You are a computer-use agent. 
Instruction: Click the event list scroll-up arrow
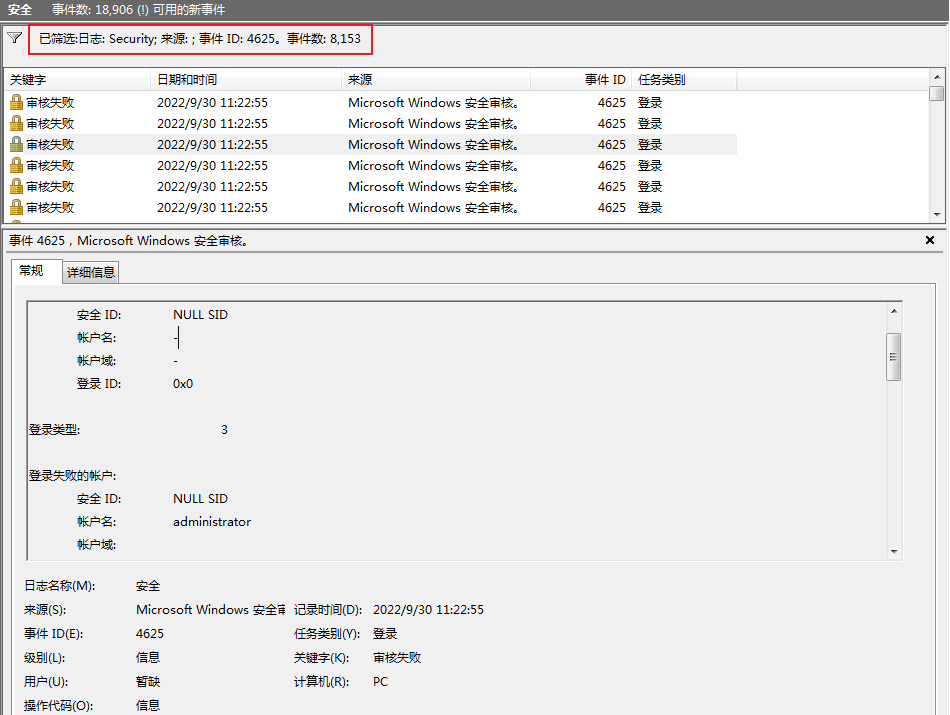tap(936, 77)
